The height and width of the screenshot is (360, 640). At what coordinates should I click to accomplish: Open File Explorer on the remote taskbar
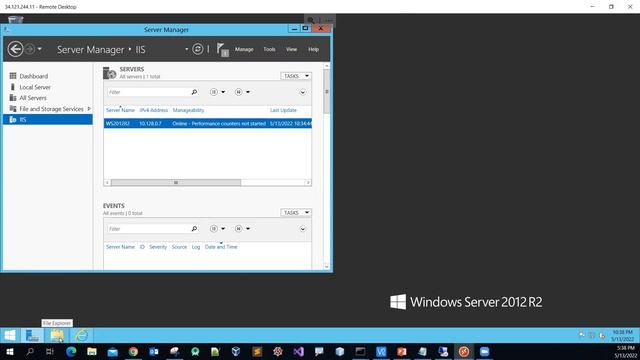click(57, 336)
